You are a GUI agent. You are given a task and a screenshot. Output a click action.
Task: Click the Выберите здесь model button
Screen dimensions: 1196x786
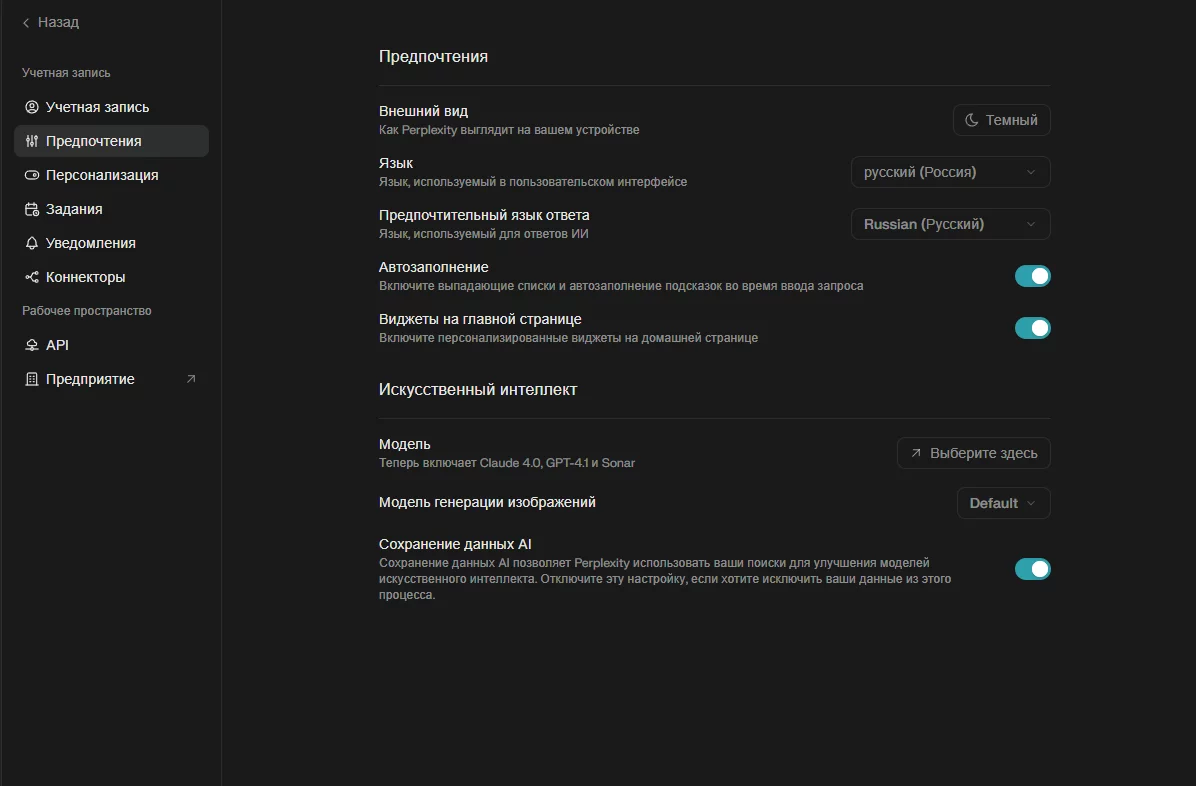click(x=973, y=453)
